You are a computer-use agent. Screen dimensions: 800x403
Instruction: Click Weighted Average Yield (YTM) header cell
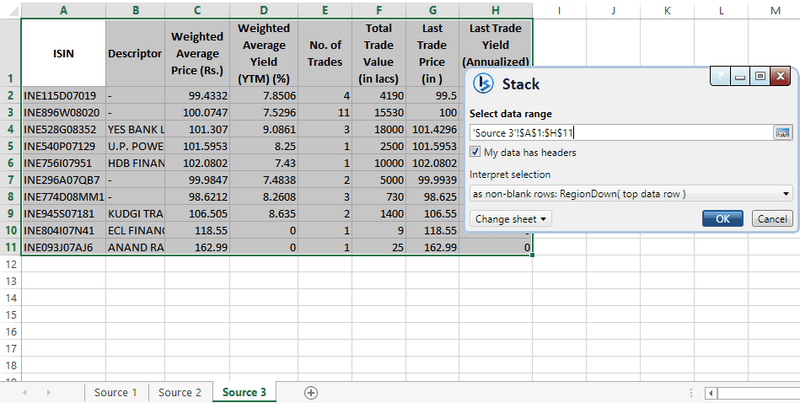[264, 53]
